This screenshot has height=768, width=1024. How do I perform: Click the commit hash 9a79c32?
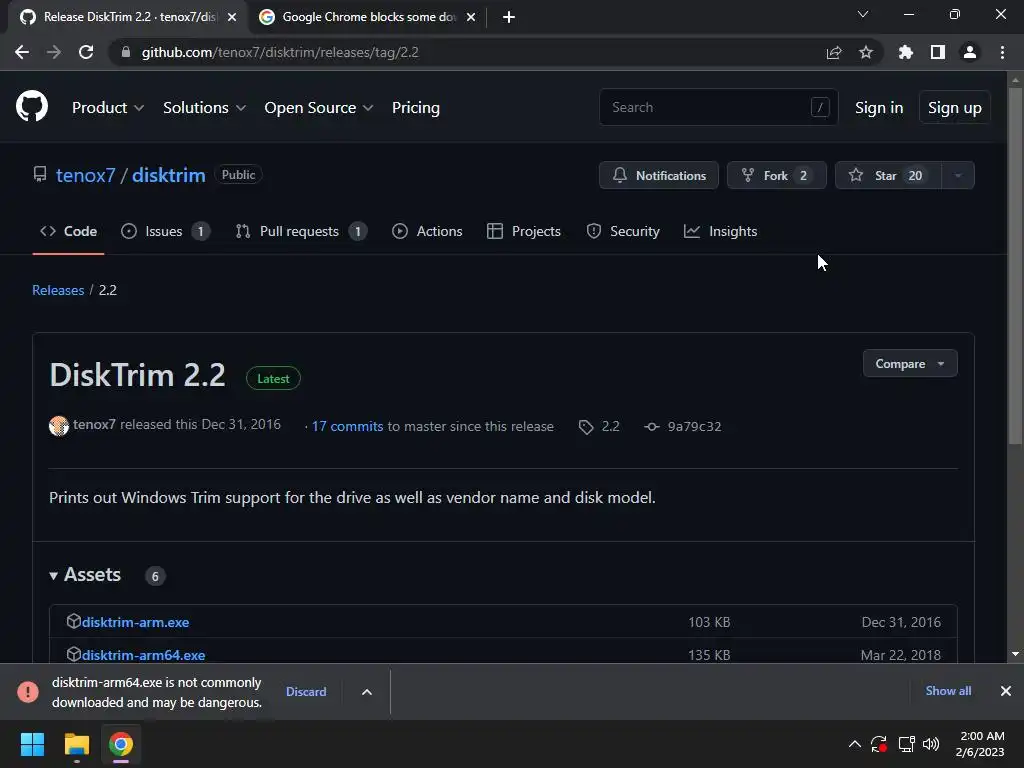(694, 426)
